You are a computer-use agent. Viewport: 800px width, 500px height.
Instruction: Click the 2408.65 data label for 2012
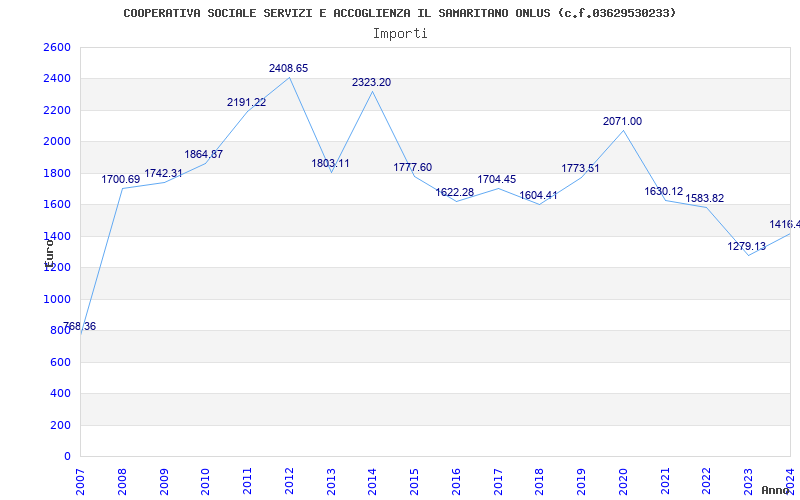288,68
